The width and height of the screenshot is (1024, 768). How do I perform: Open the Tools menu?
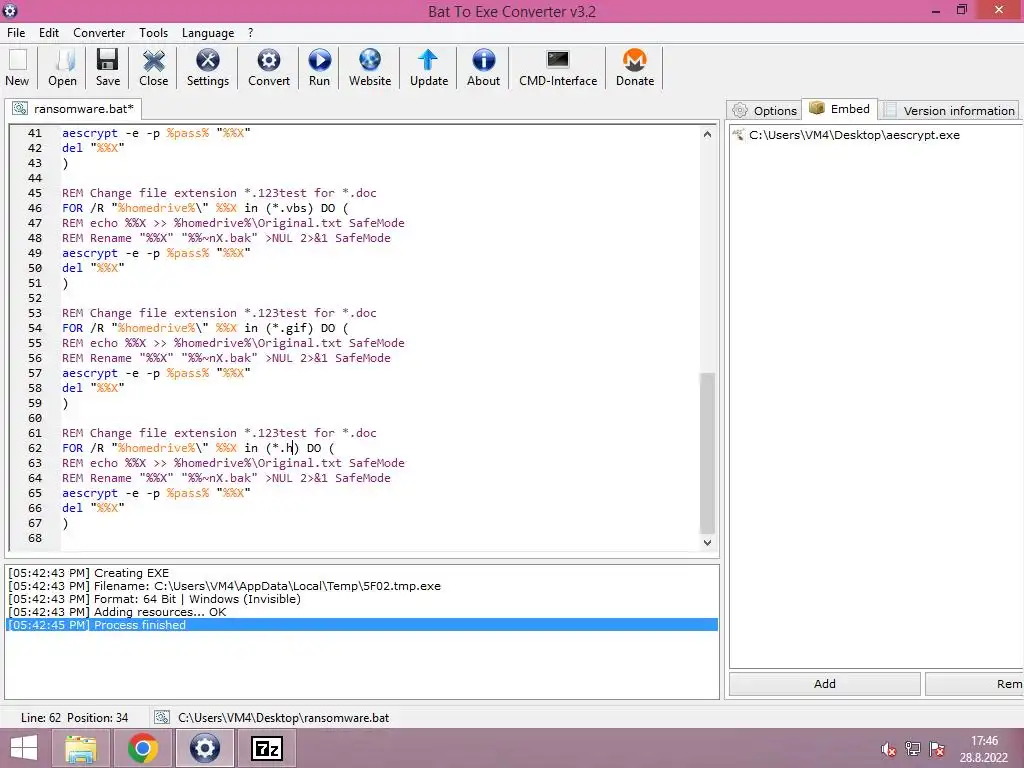[153, 33]
